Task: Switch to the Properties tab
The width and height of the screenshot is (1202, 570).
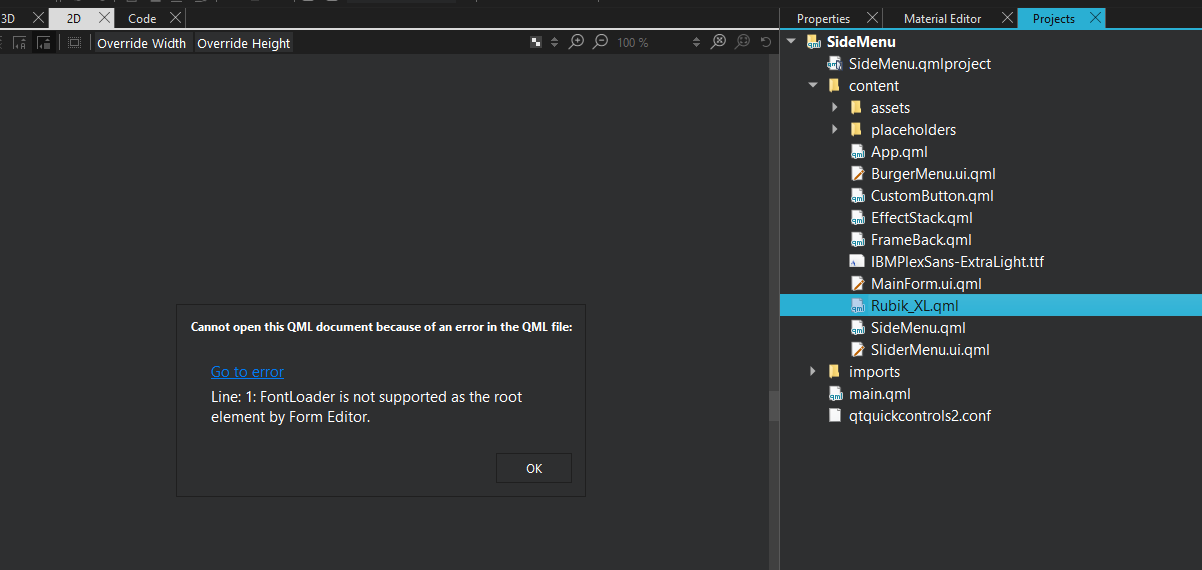Action: coord(823,18)
